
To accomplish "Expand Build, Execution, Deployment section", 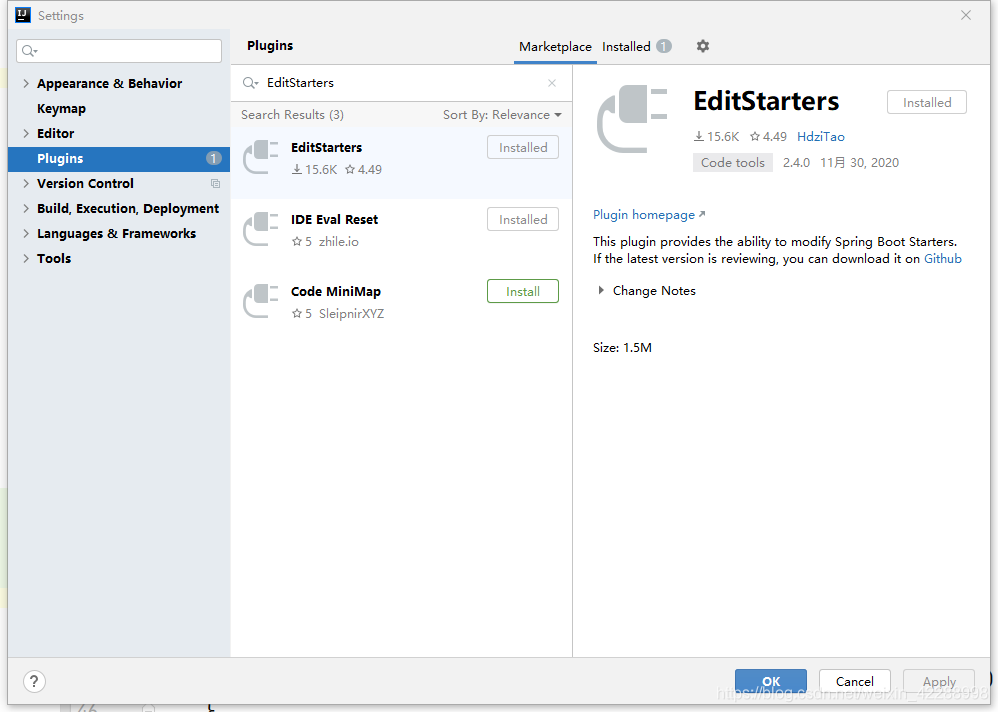I will (x=25, y=208).
